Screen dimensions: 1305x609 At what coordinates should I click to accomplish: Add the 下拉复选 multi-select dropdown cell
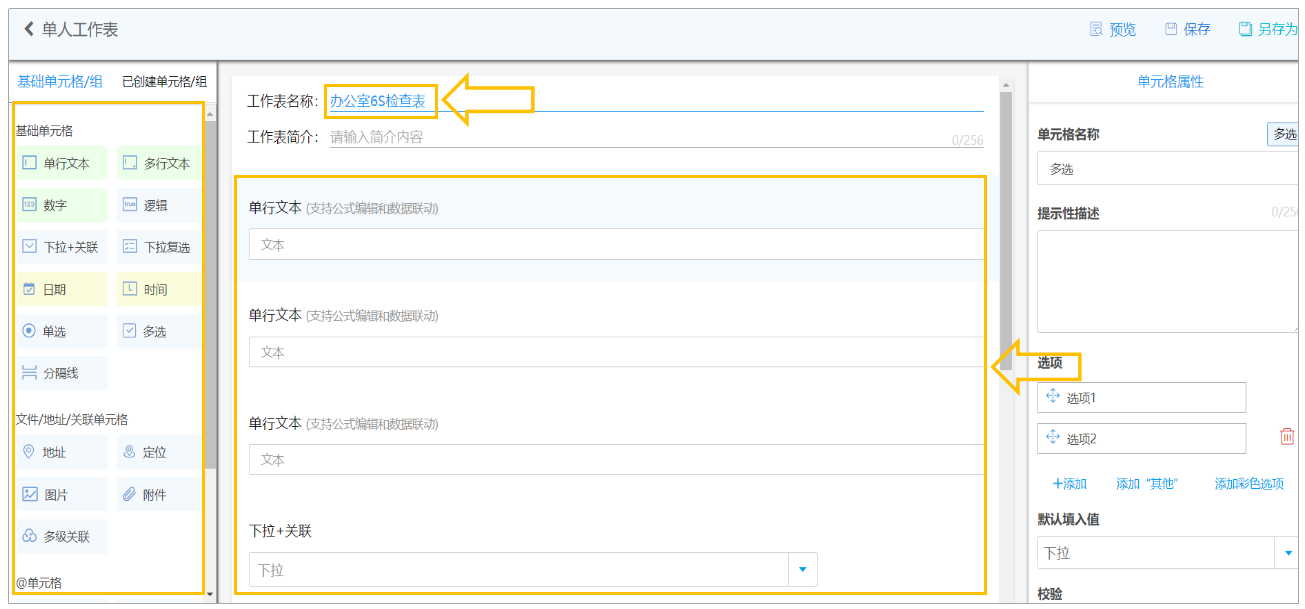[158, 247]
